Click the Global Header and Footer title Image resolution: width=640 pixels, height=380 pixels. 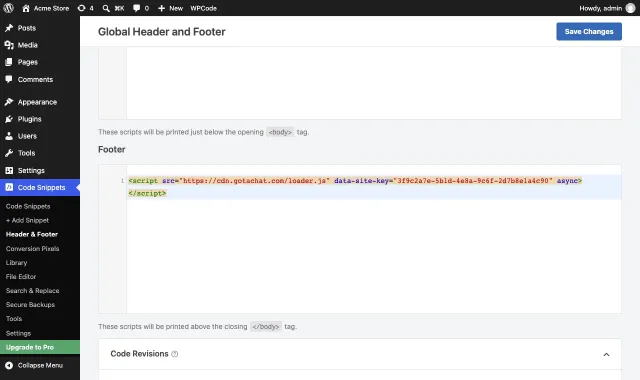[162, 32]
